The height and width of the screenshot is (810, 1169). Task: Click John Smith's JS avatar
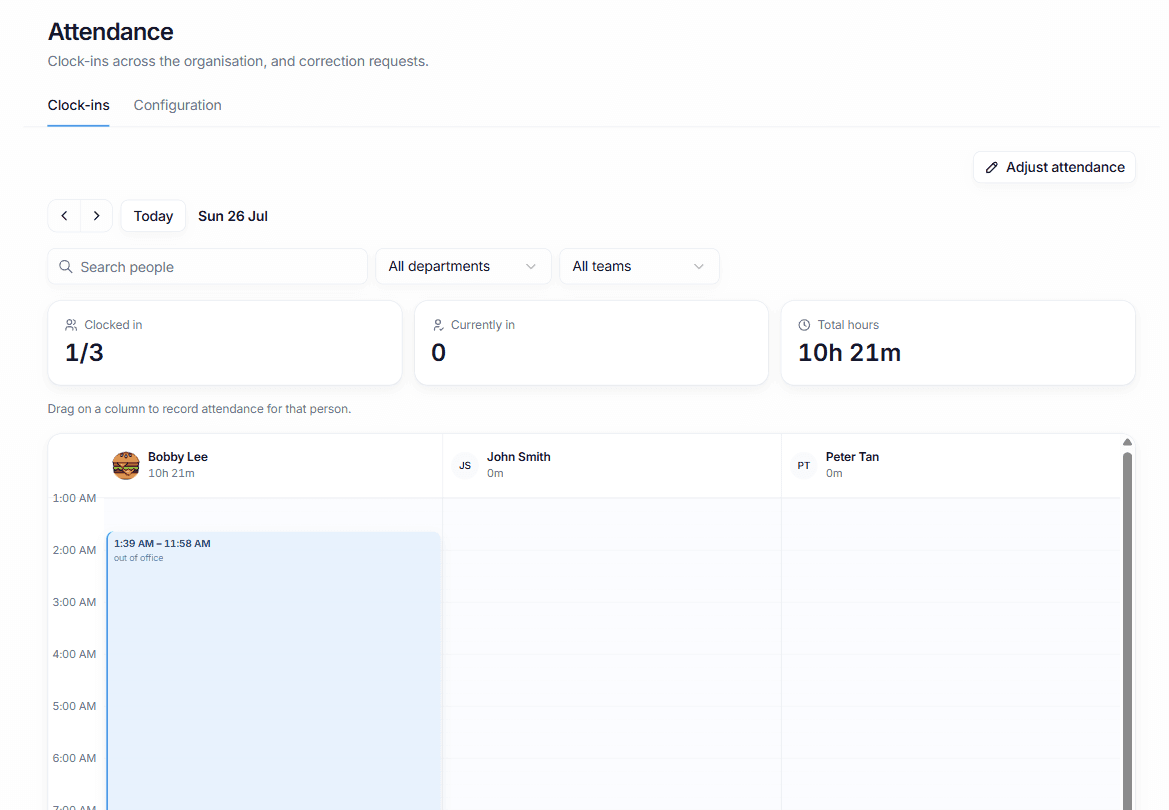click(465, 465)
